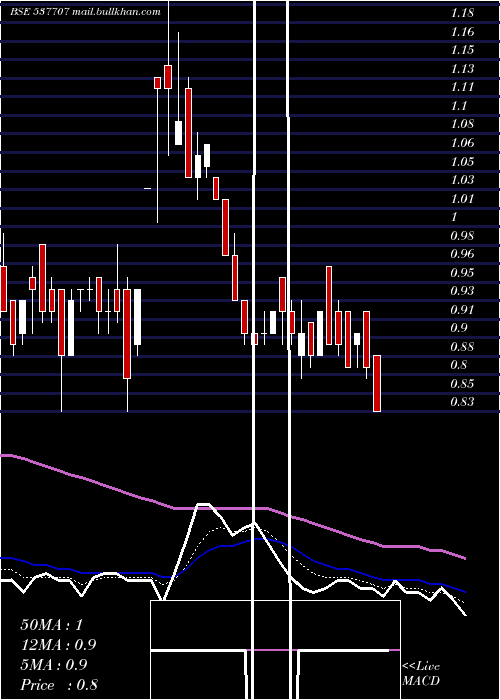Click the 1.06 price axis label
500x700 pixels.
click(462, 143)
